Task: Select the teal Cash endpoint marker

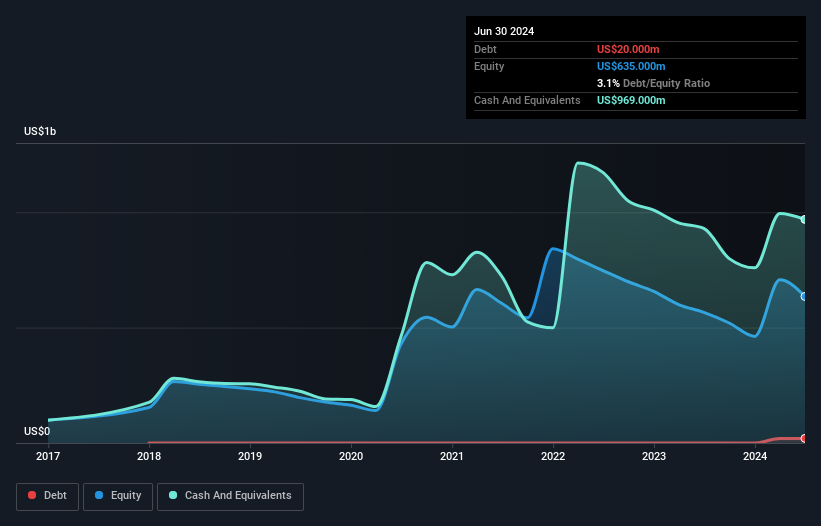Action: tap(804, 219)
